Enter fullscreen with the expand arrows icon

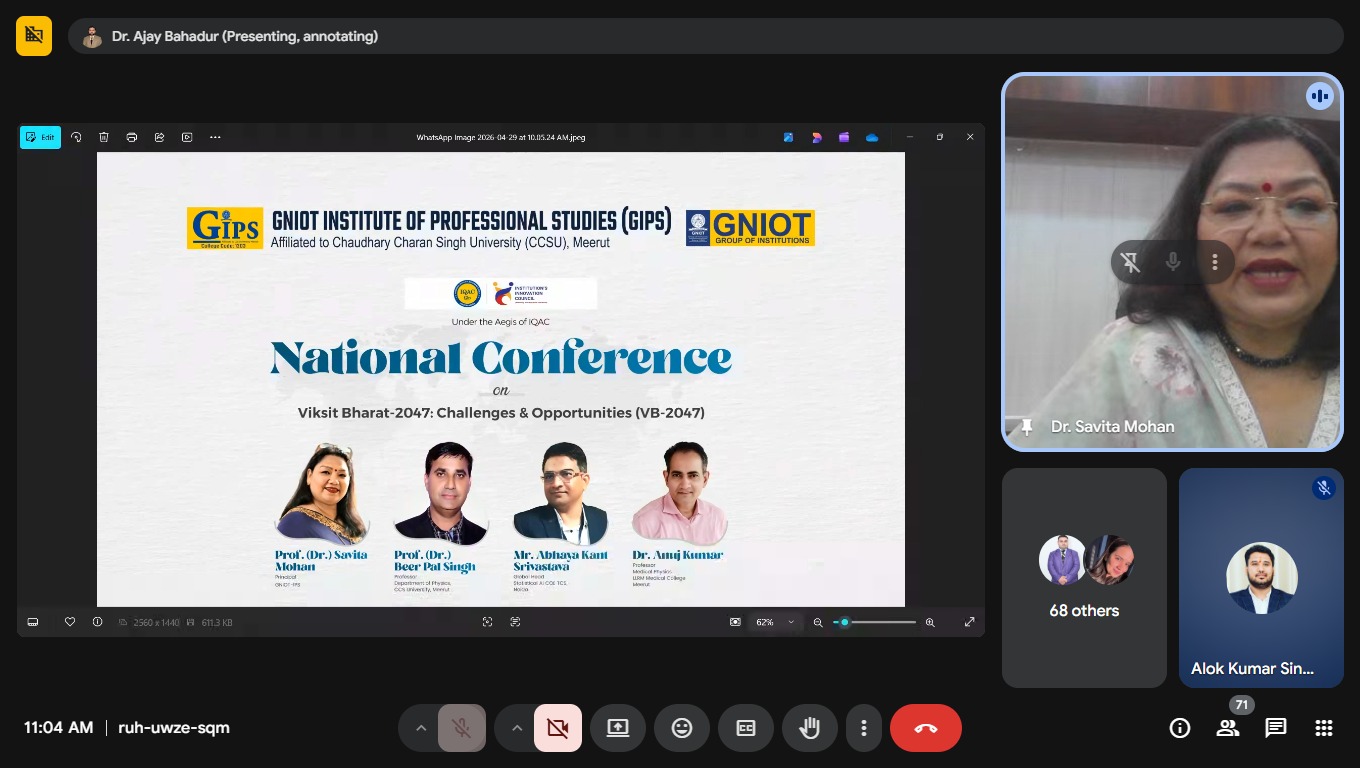(969, 622)
